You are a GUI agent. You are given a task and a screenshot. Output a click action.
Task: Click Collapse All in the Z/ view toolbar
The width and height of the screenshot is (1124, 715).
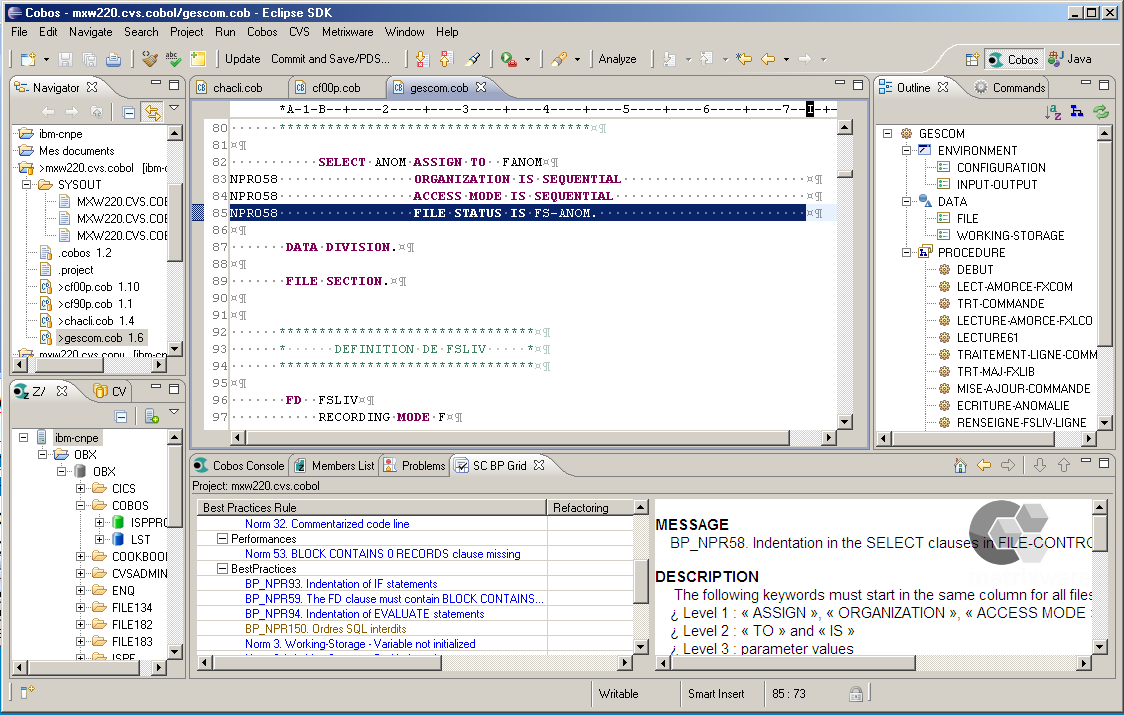(121, 417)
